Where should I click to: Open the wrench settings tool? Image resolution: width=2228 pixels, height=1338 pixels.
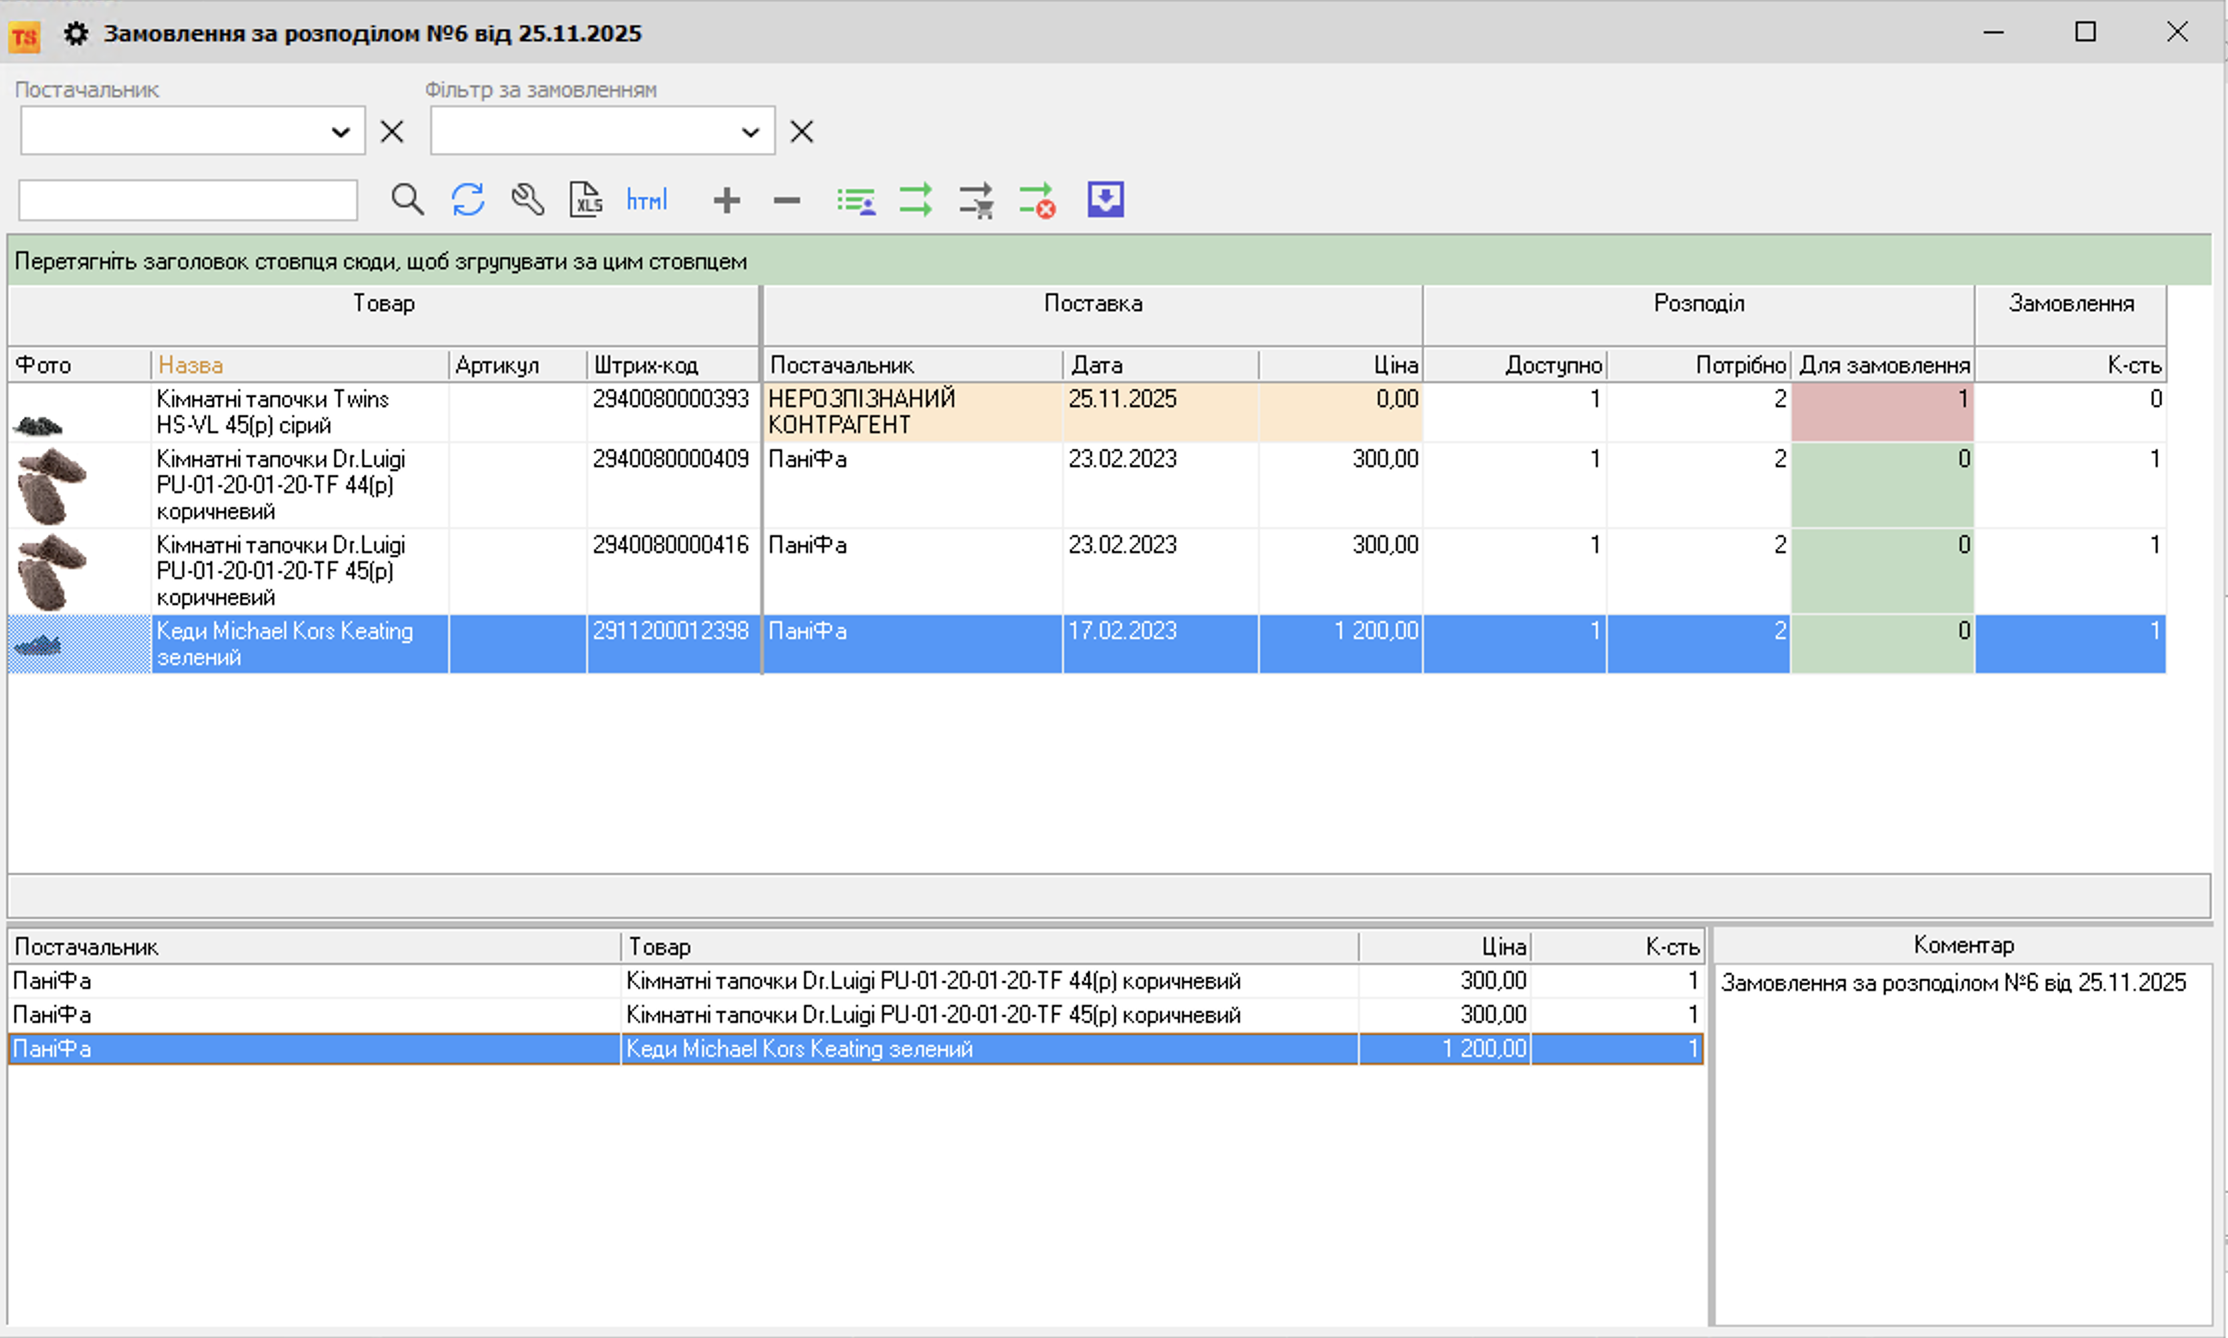coord(527,200)
